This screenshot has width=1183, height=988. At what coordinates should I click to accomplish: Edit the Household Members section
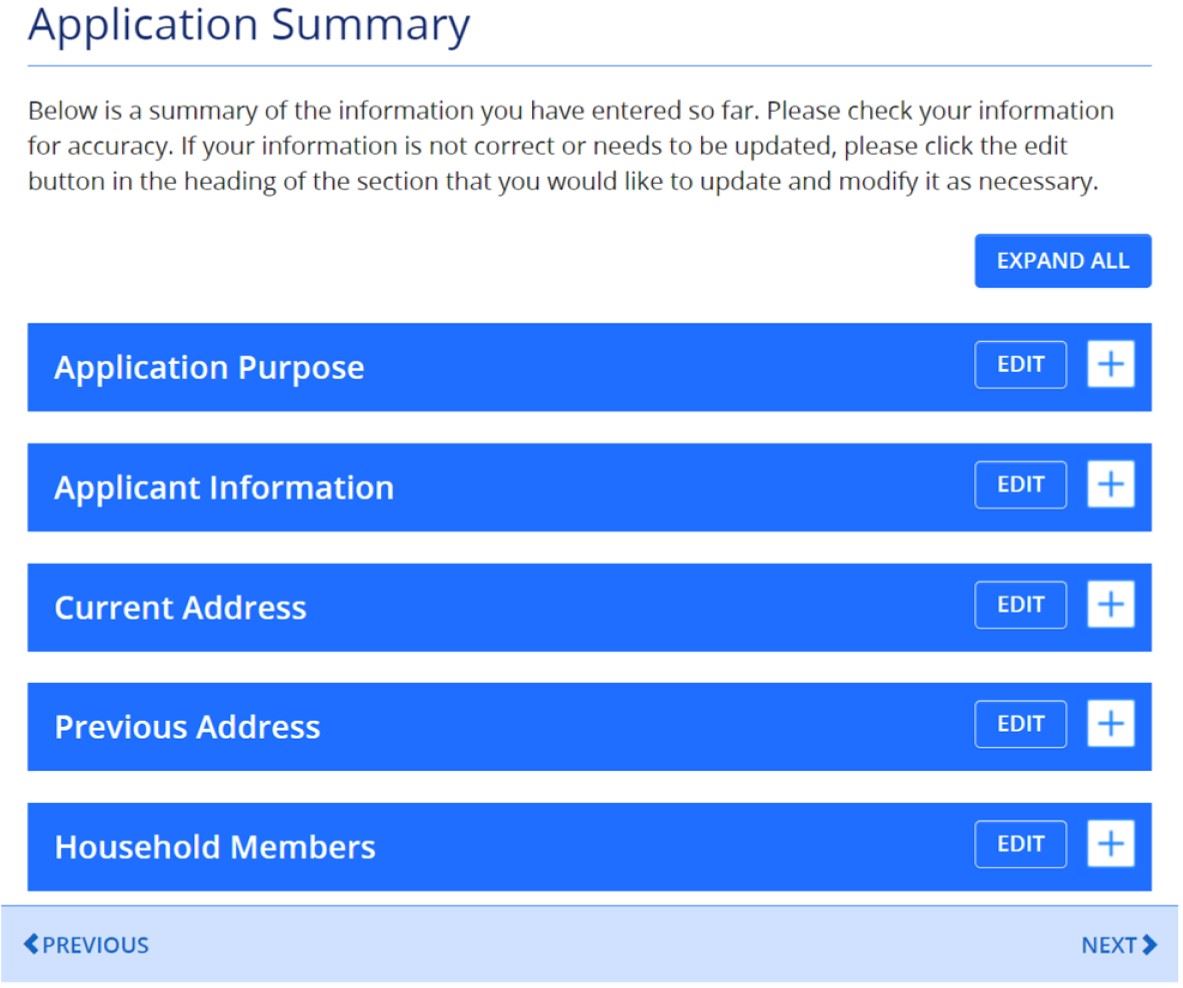click(1020, 845)
